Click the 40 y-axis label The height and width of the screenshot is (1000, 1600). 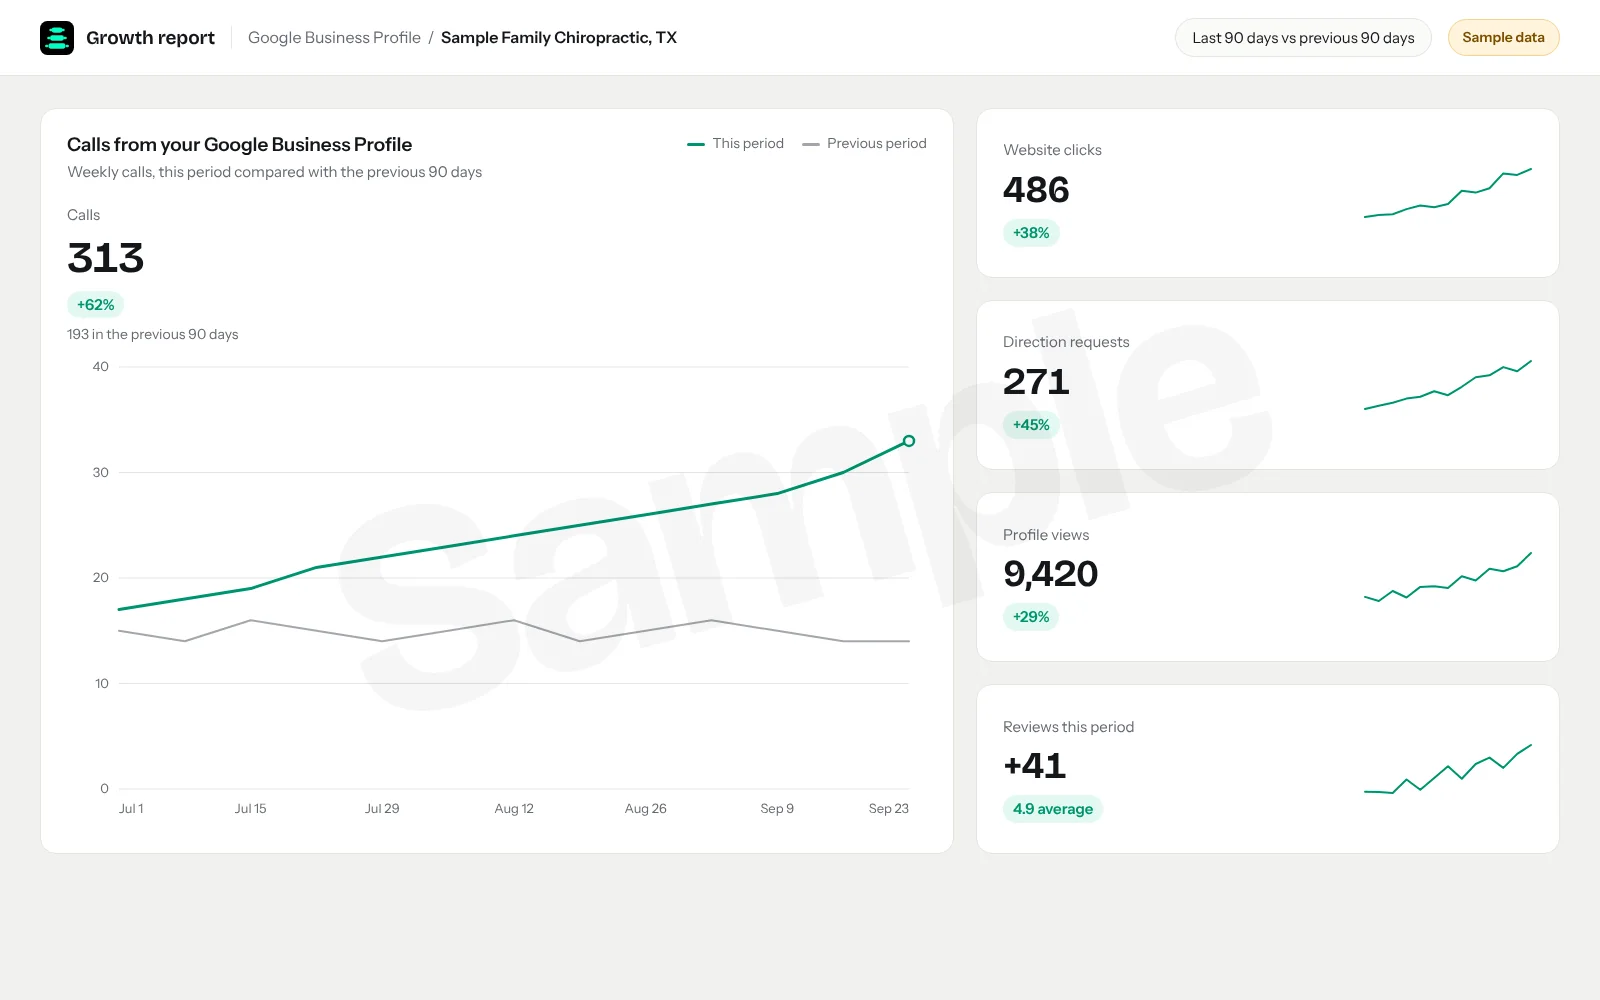pos(100,367)
